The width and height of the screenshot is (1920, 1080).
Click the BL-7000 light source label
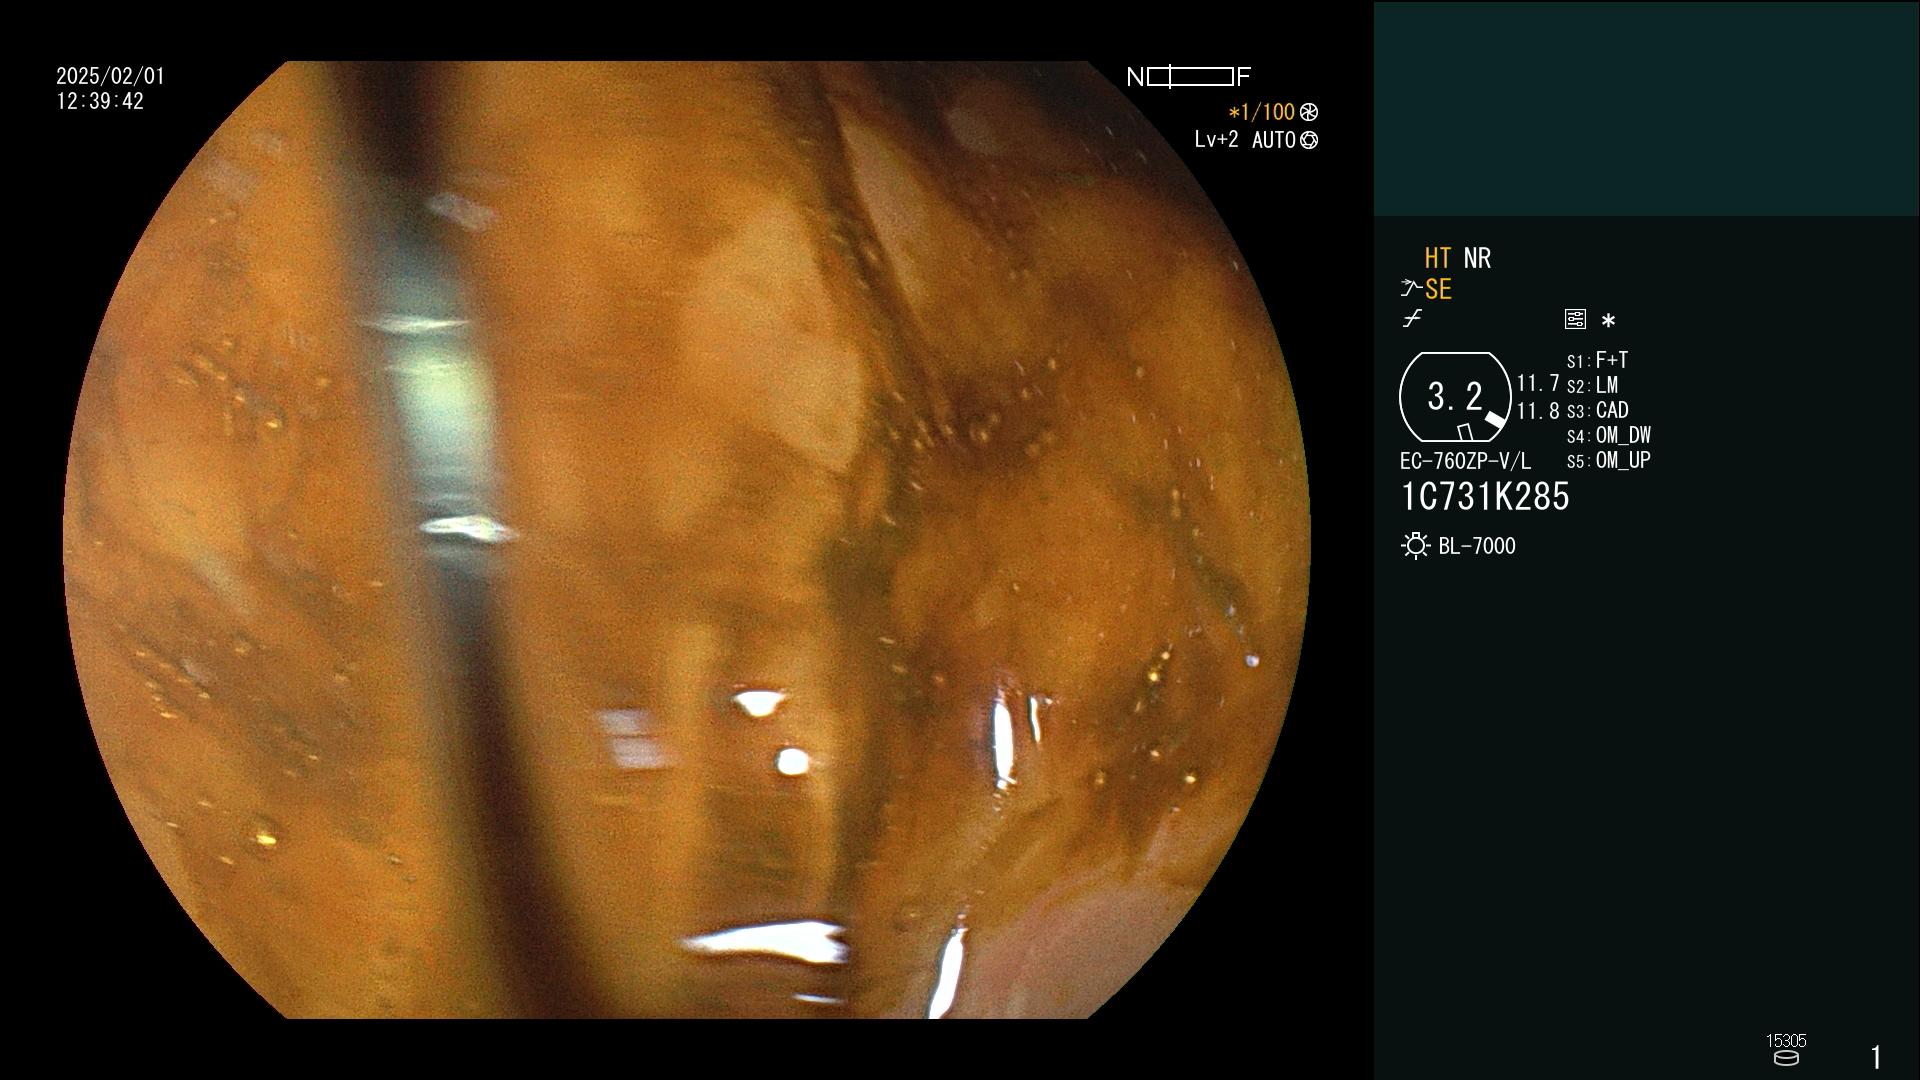[1477, 546]
